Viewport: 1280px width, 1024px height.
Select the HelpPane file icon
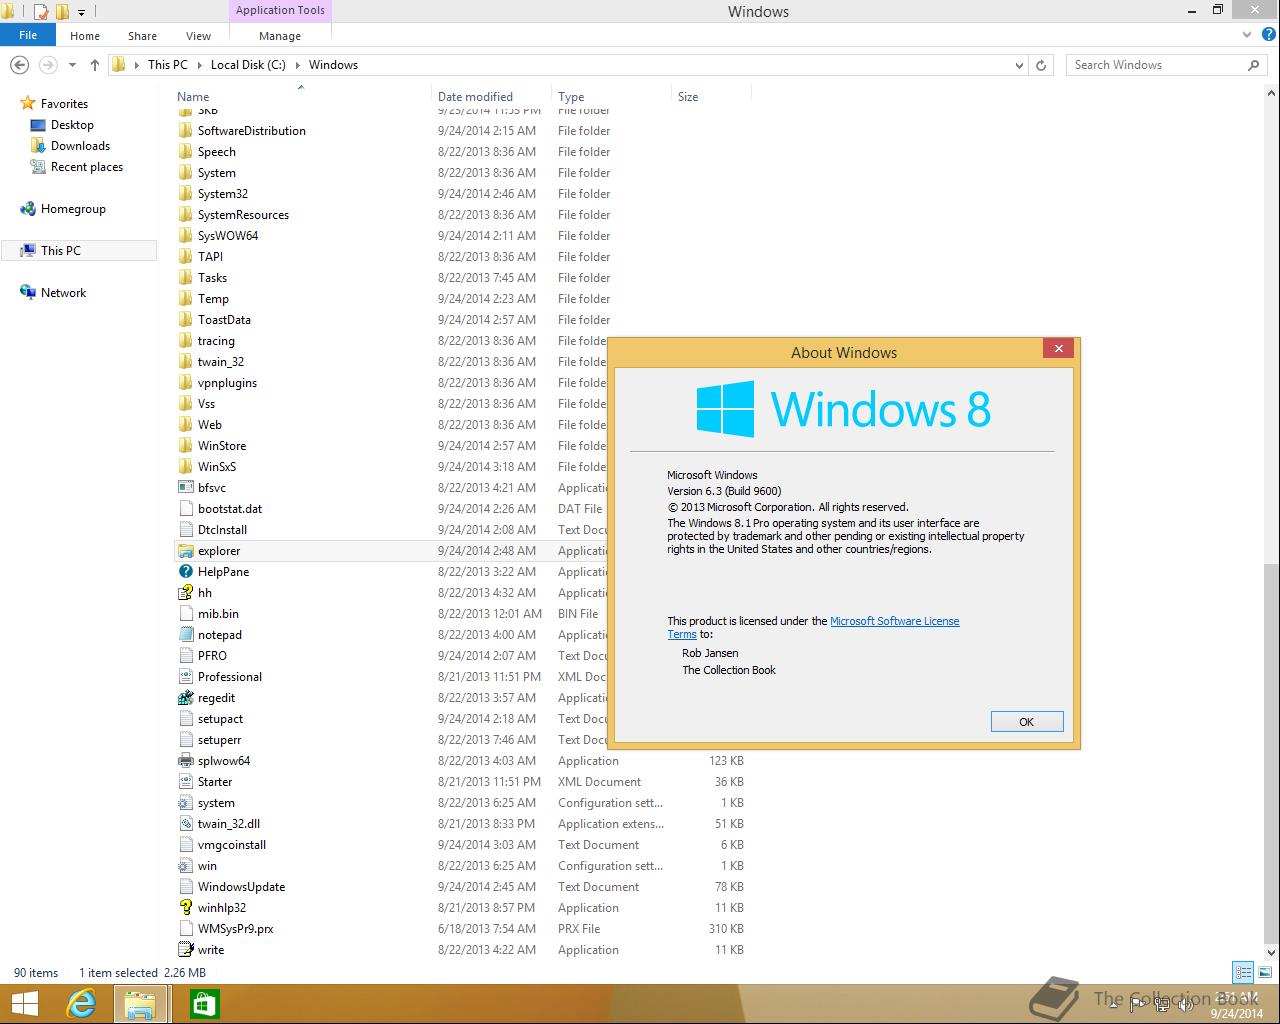pyautogui.click(x=185, y=572)
